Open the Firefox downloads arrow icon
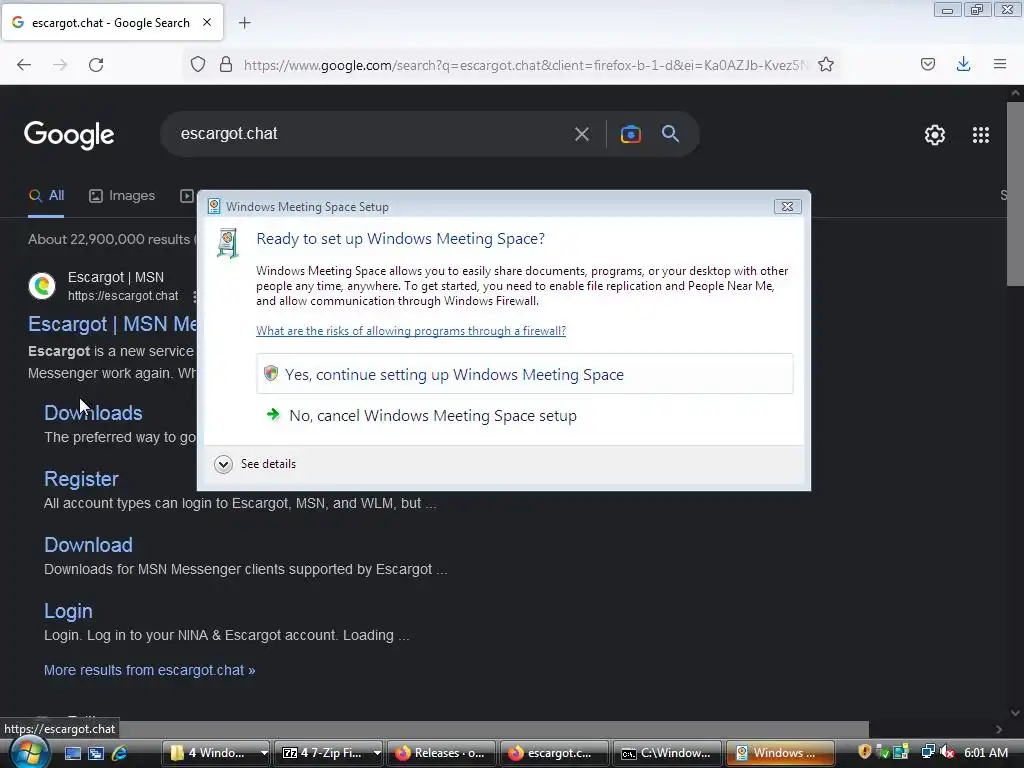Image resolution: width=1024 pixels, height=768 pixels. pos(963,64)
